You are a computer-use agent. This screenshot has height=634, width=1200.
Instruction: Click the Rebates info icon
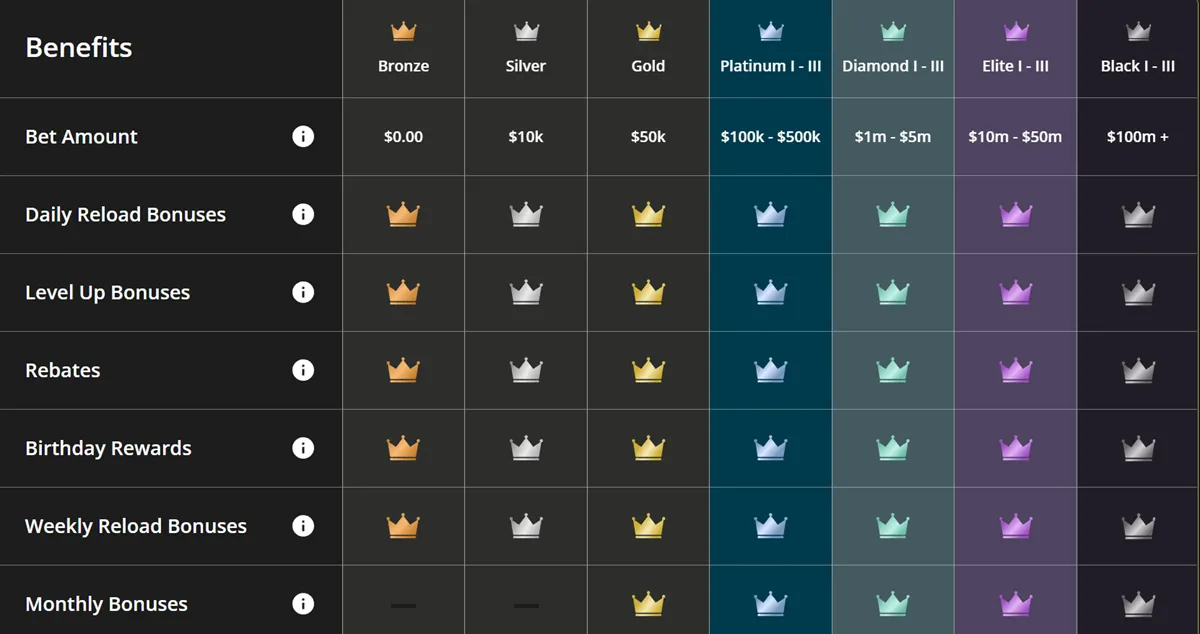tap(303, 370)
